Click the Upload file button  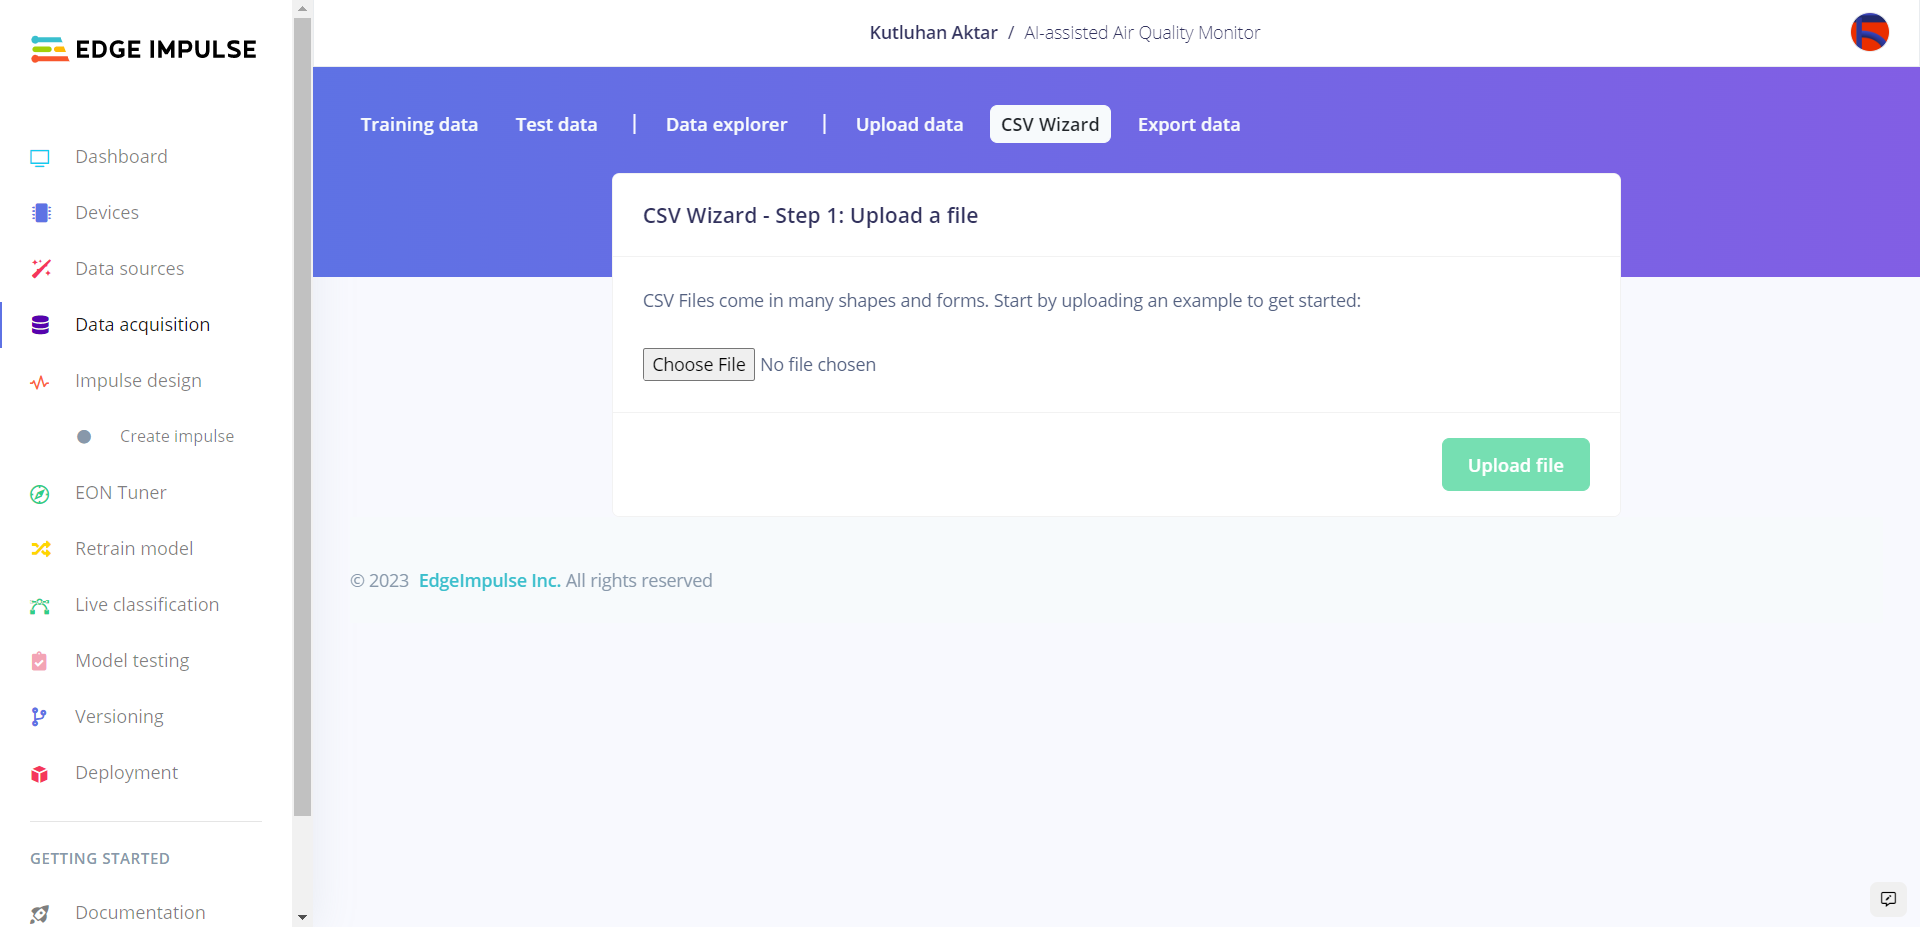(x=1516, y=465)
